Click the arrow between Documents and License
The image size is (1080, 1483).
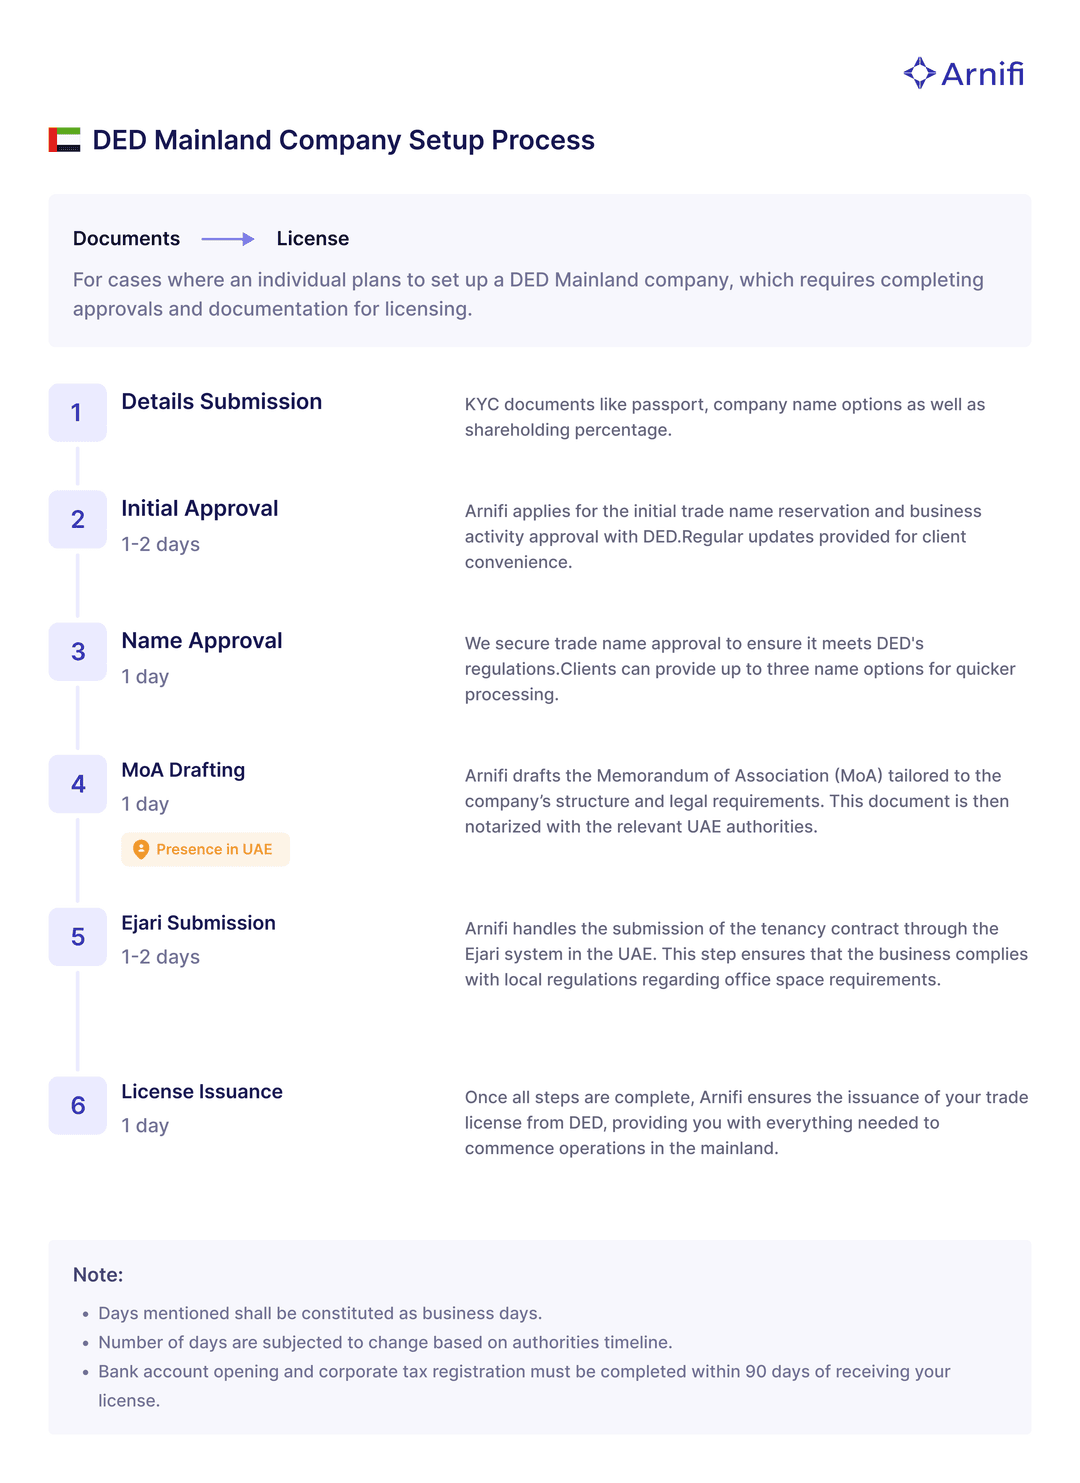[x=228, y=239]
